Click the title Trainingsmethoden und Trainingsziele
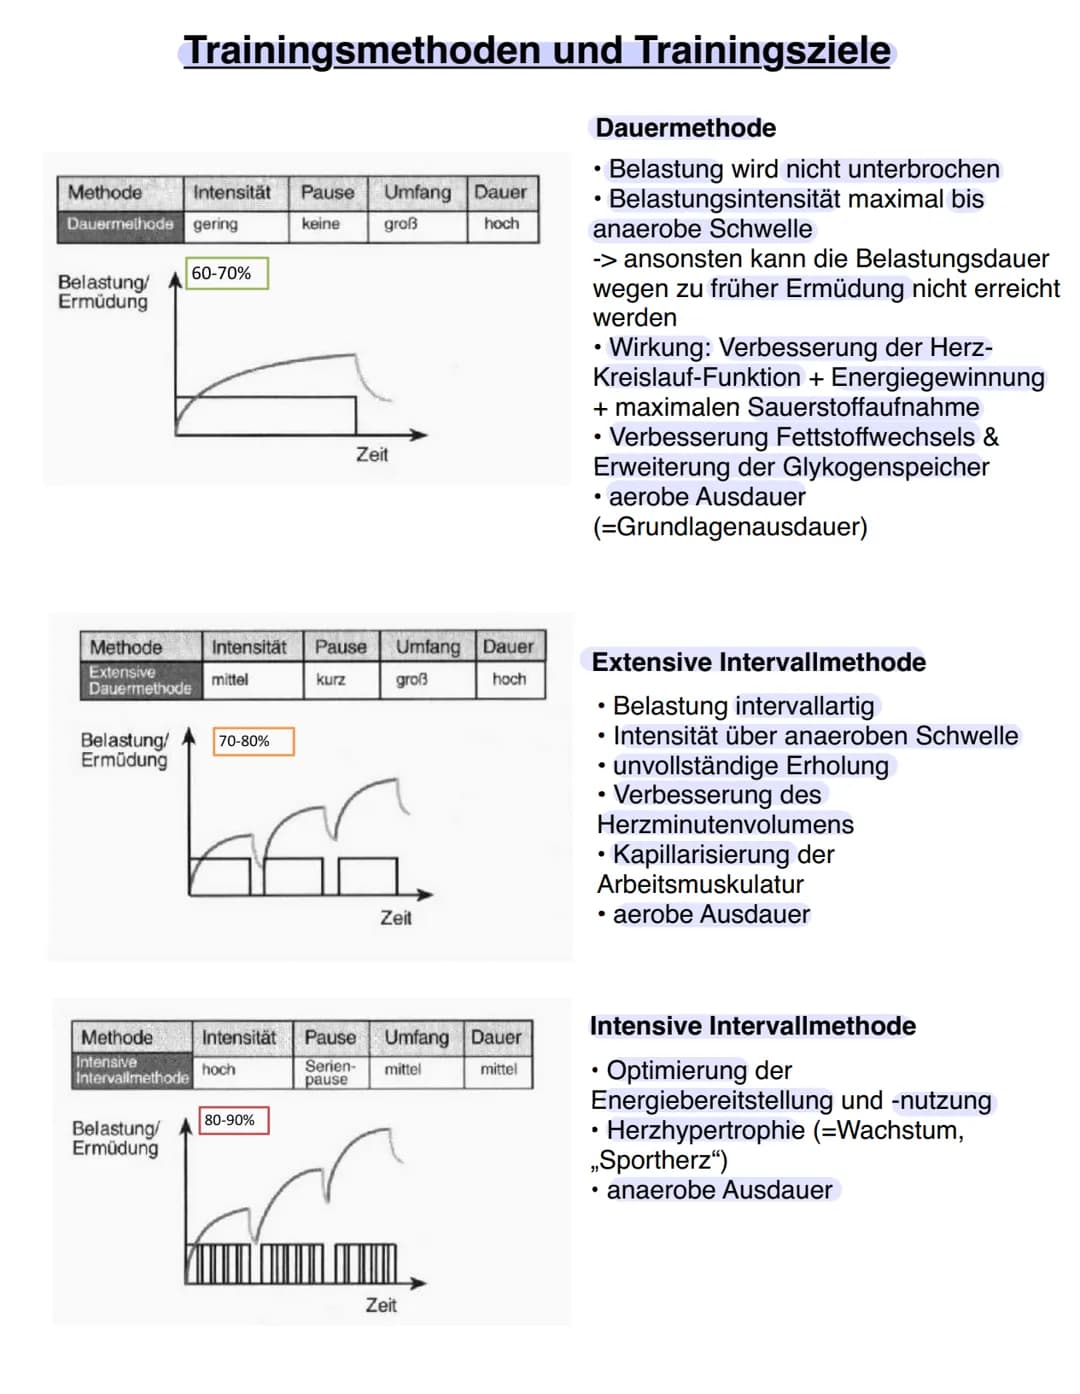 [x=538, y=50]
